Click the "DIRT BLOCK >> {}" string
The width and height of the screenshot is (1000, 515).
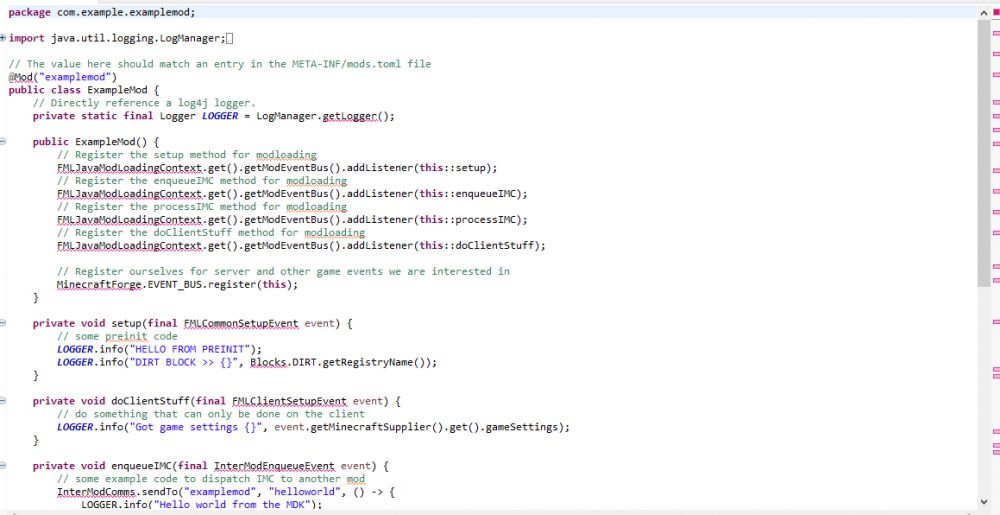[184, 362]
